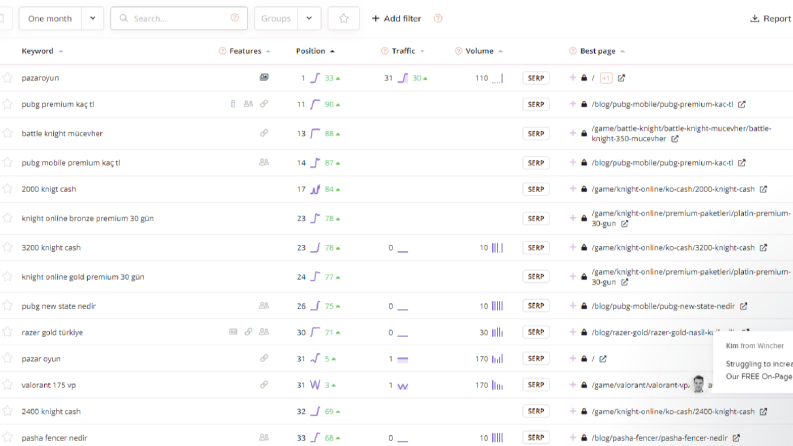The height and width of the screenshot is (446, 793).
Task: Open Traffic column help icon
Action: click(384, 51)
